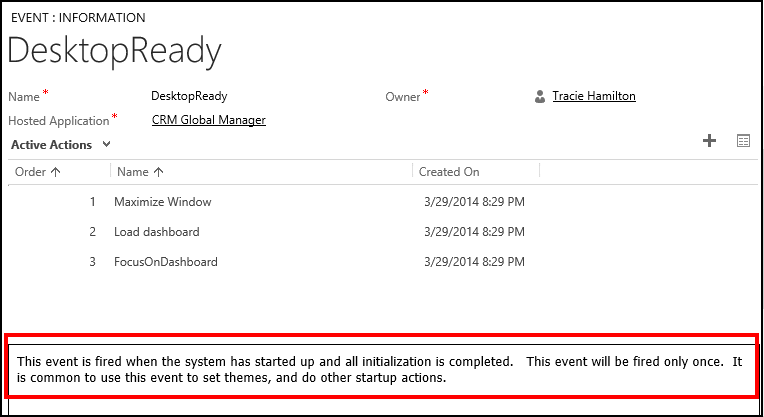Click Created On date for FocusOnDashboard
The height and width of the screenshot is (417, 764).
(x=471, y=262)
